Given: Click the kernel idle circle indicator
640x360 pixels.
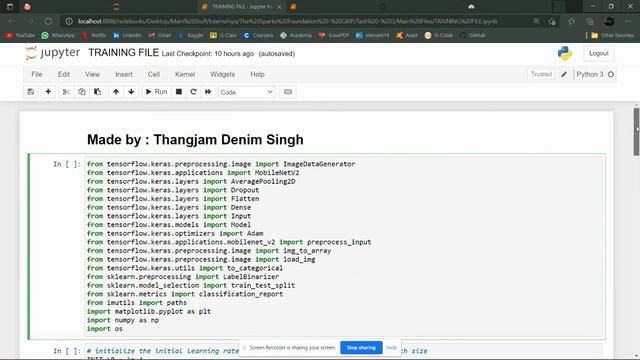Looking at the screenshot, I should [611, 74].
